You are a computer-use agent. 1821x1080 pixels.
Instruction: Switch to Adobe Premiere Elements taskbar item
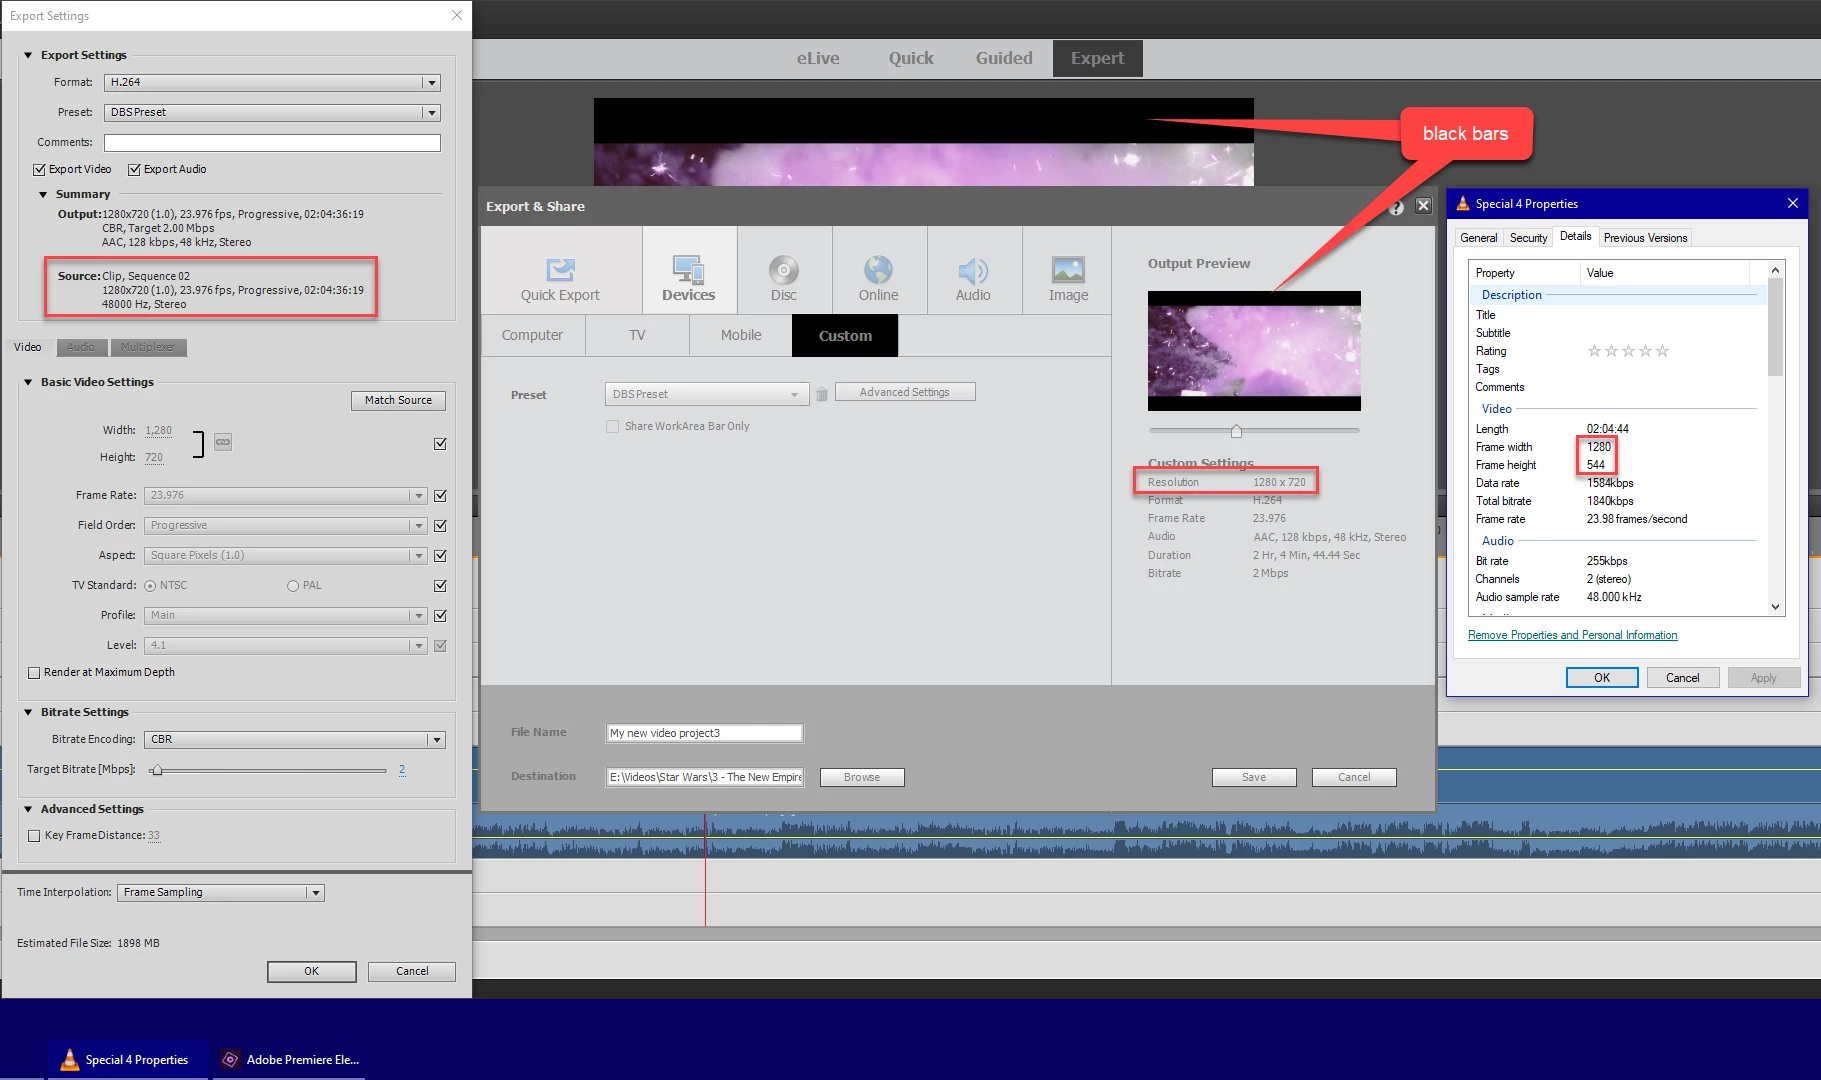tap(290, 1059)
